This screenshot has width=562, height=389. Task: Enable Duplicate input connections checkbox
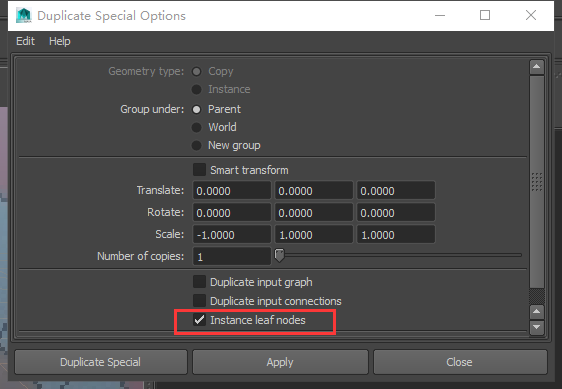point(199,301)
